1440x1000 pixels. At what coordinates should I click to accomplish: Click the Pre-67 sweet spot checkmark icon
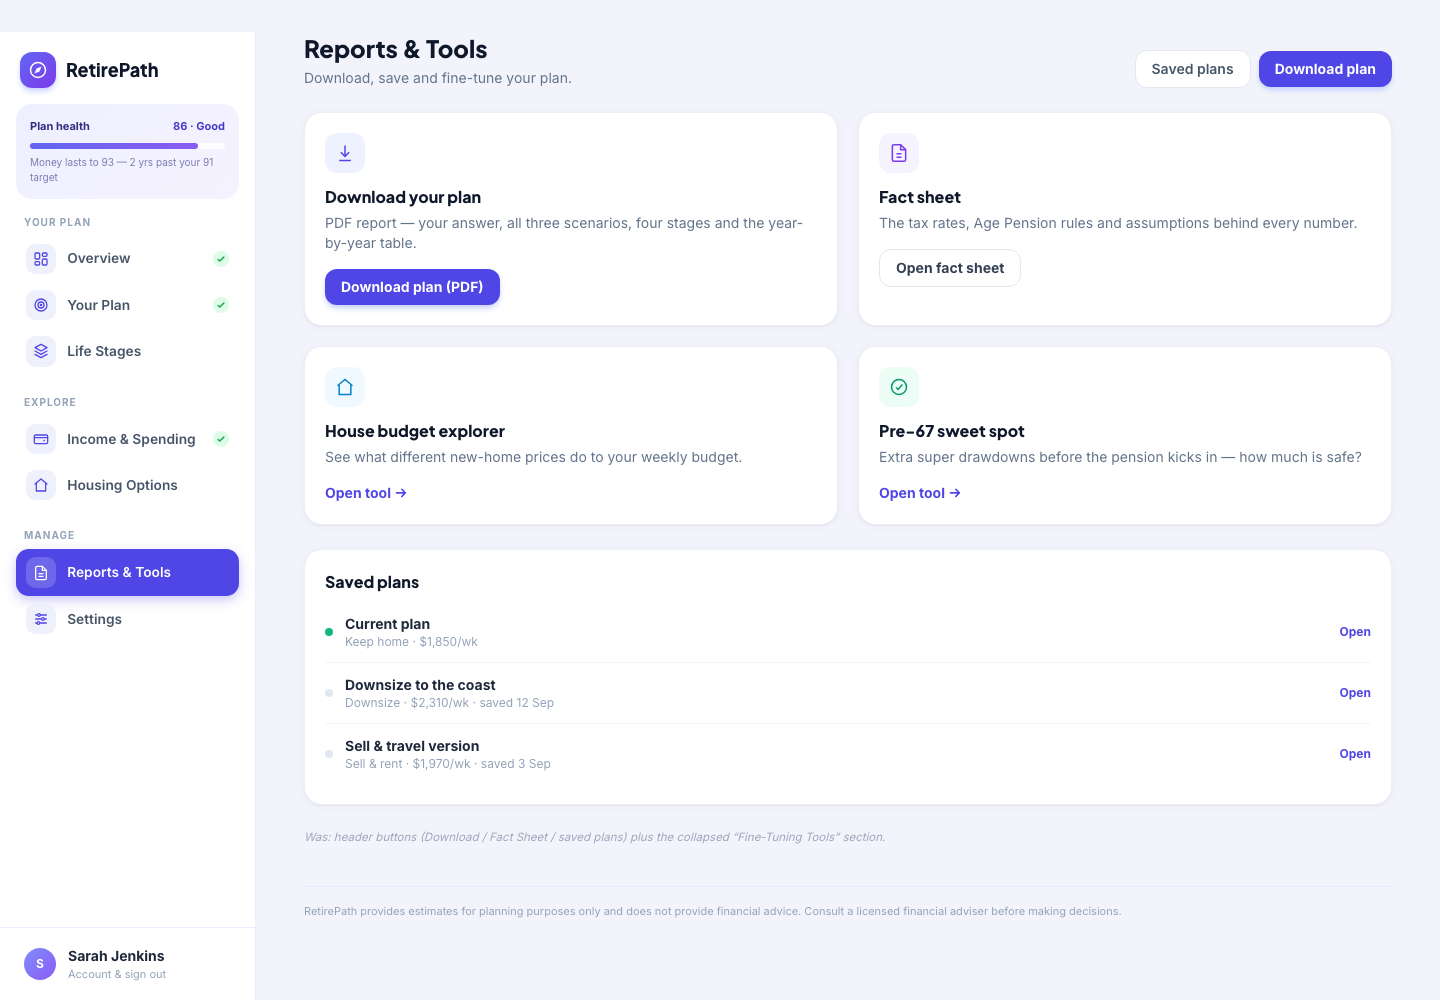click(899, 387)
